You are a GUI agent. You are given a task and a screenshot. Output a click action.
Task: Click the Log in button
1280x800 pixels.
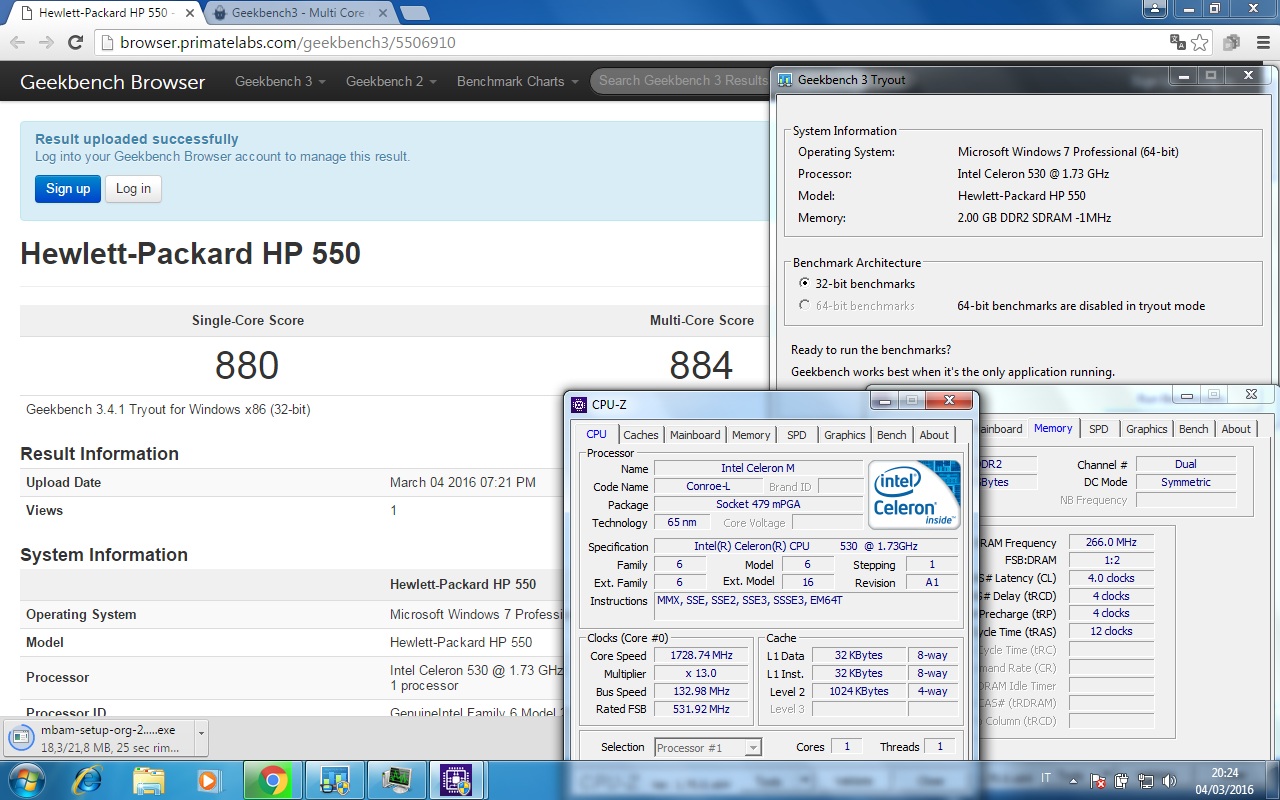[133, 189]
